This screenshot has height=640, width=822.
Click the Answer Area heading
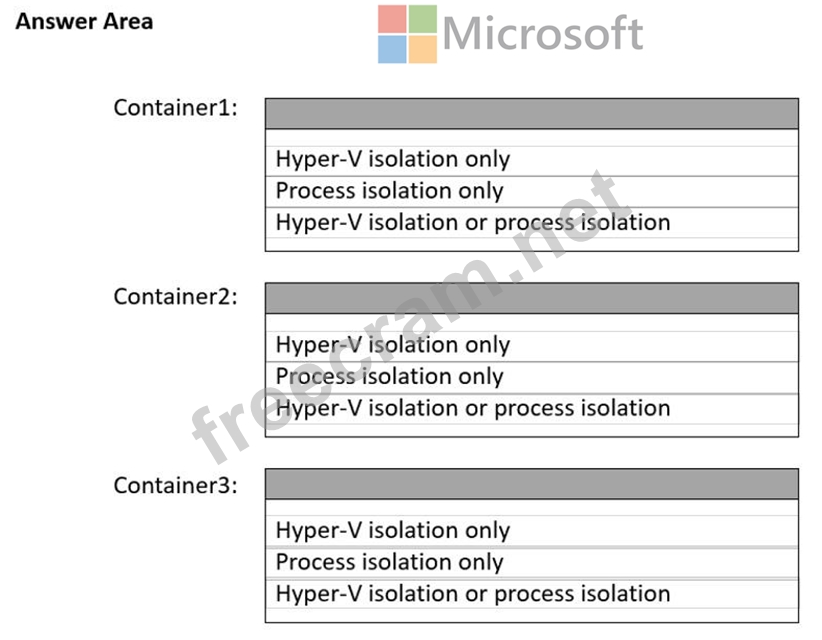pos(84,21)
